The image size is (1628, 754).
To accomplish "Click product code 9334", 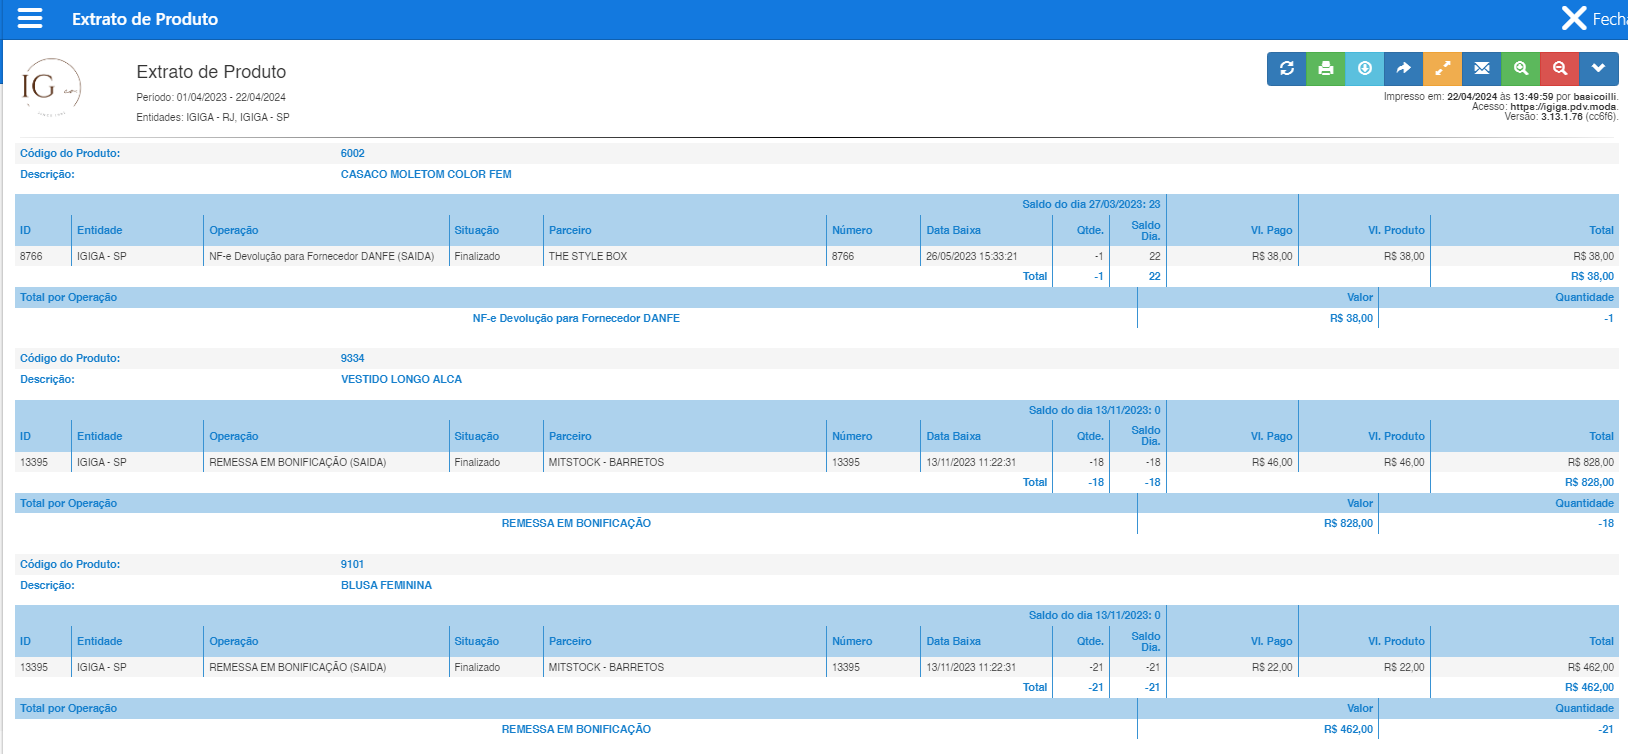I will pos(352,359).
